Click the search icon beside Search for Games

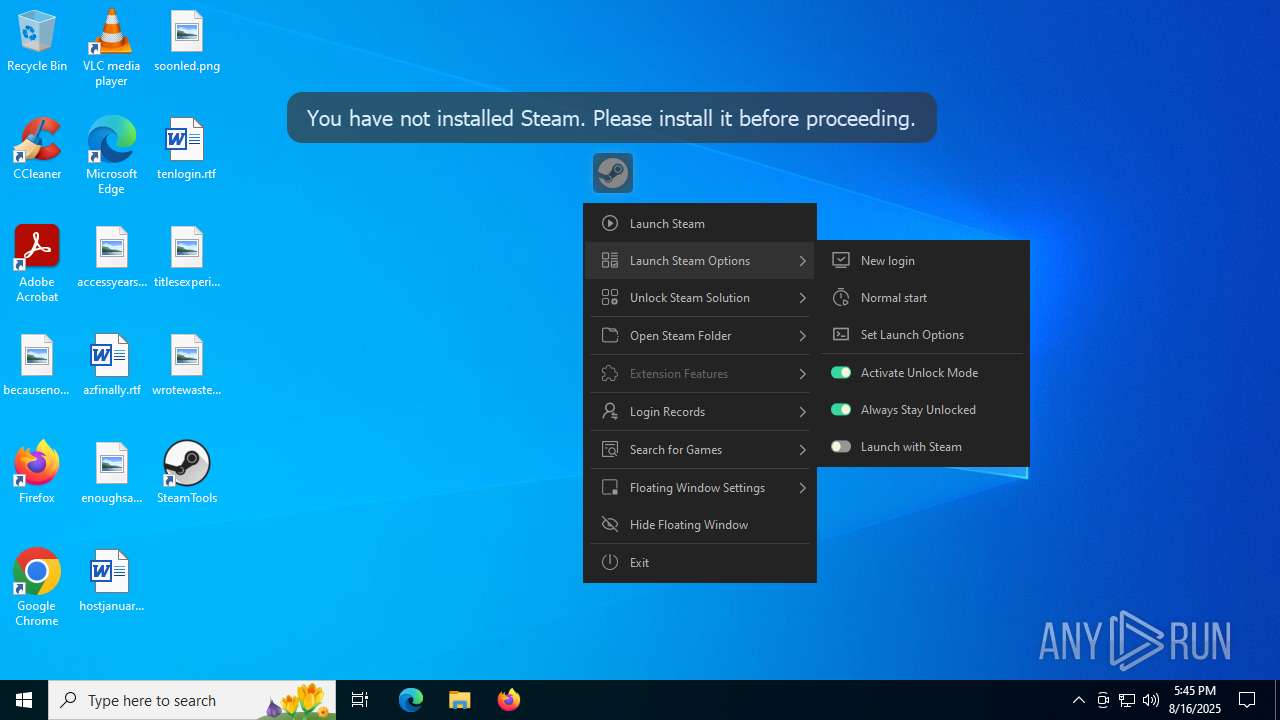point(610,449)
